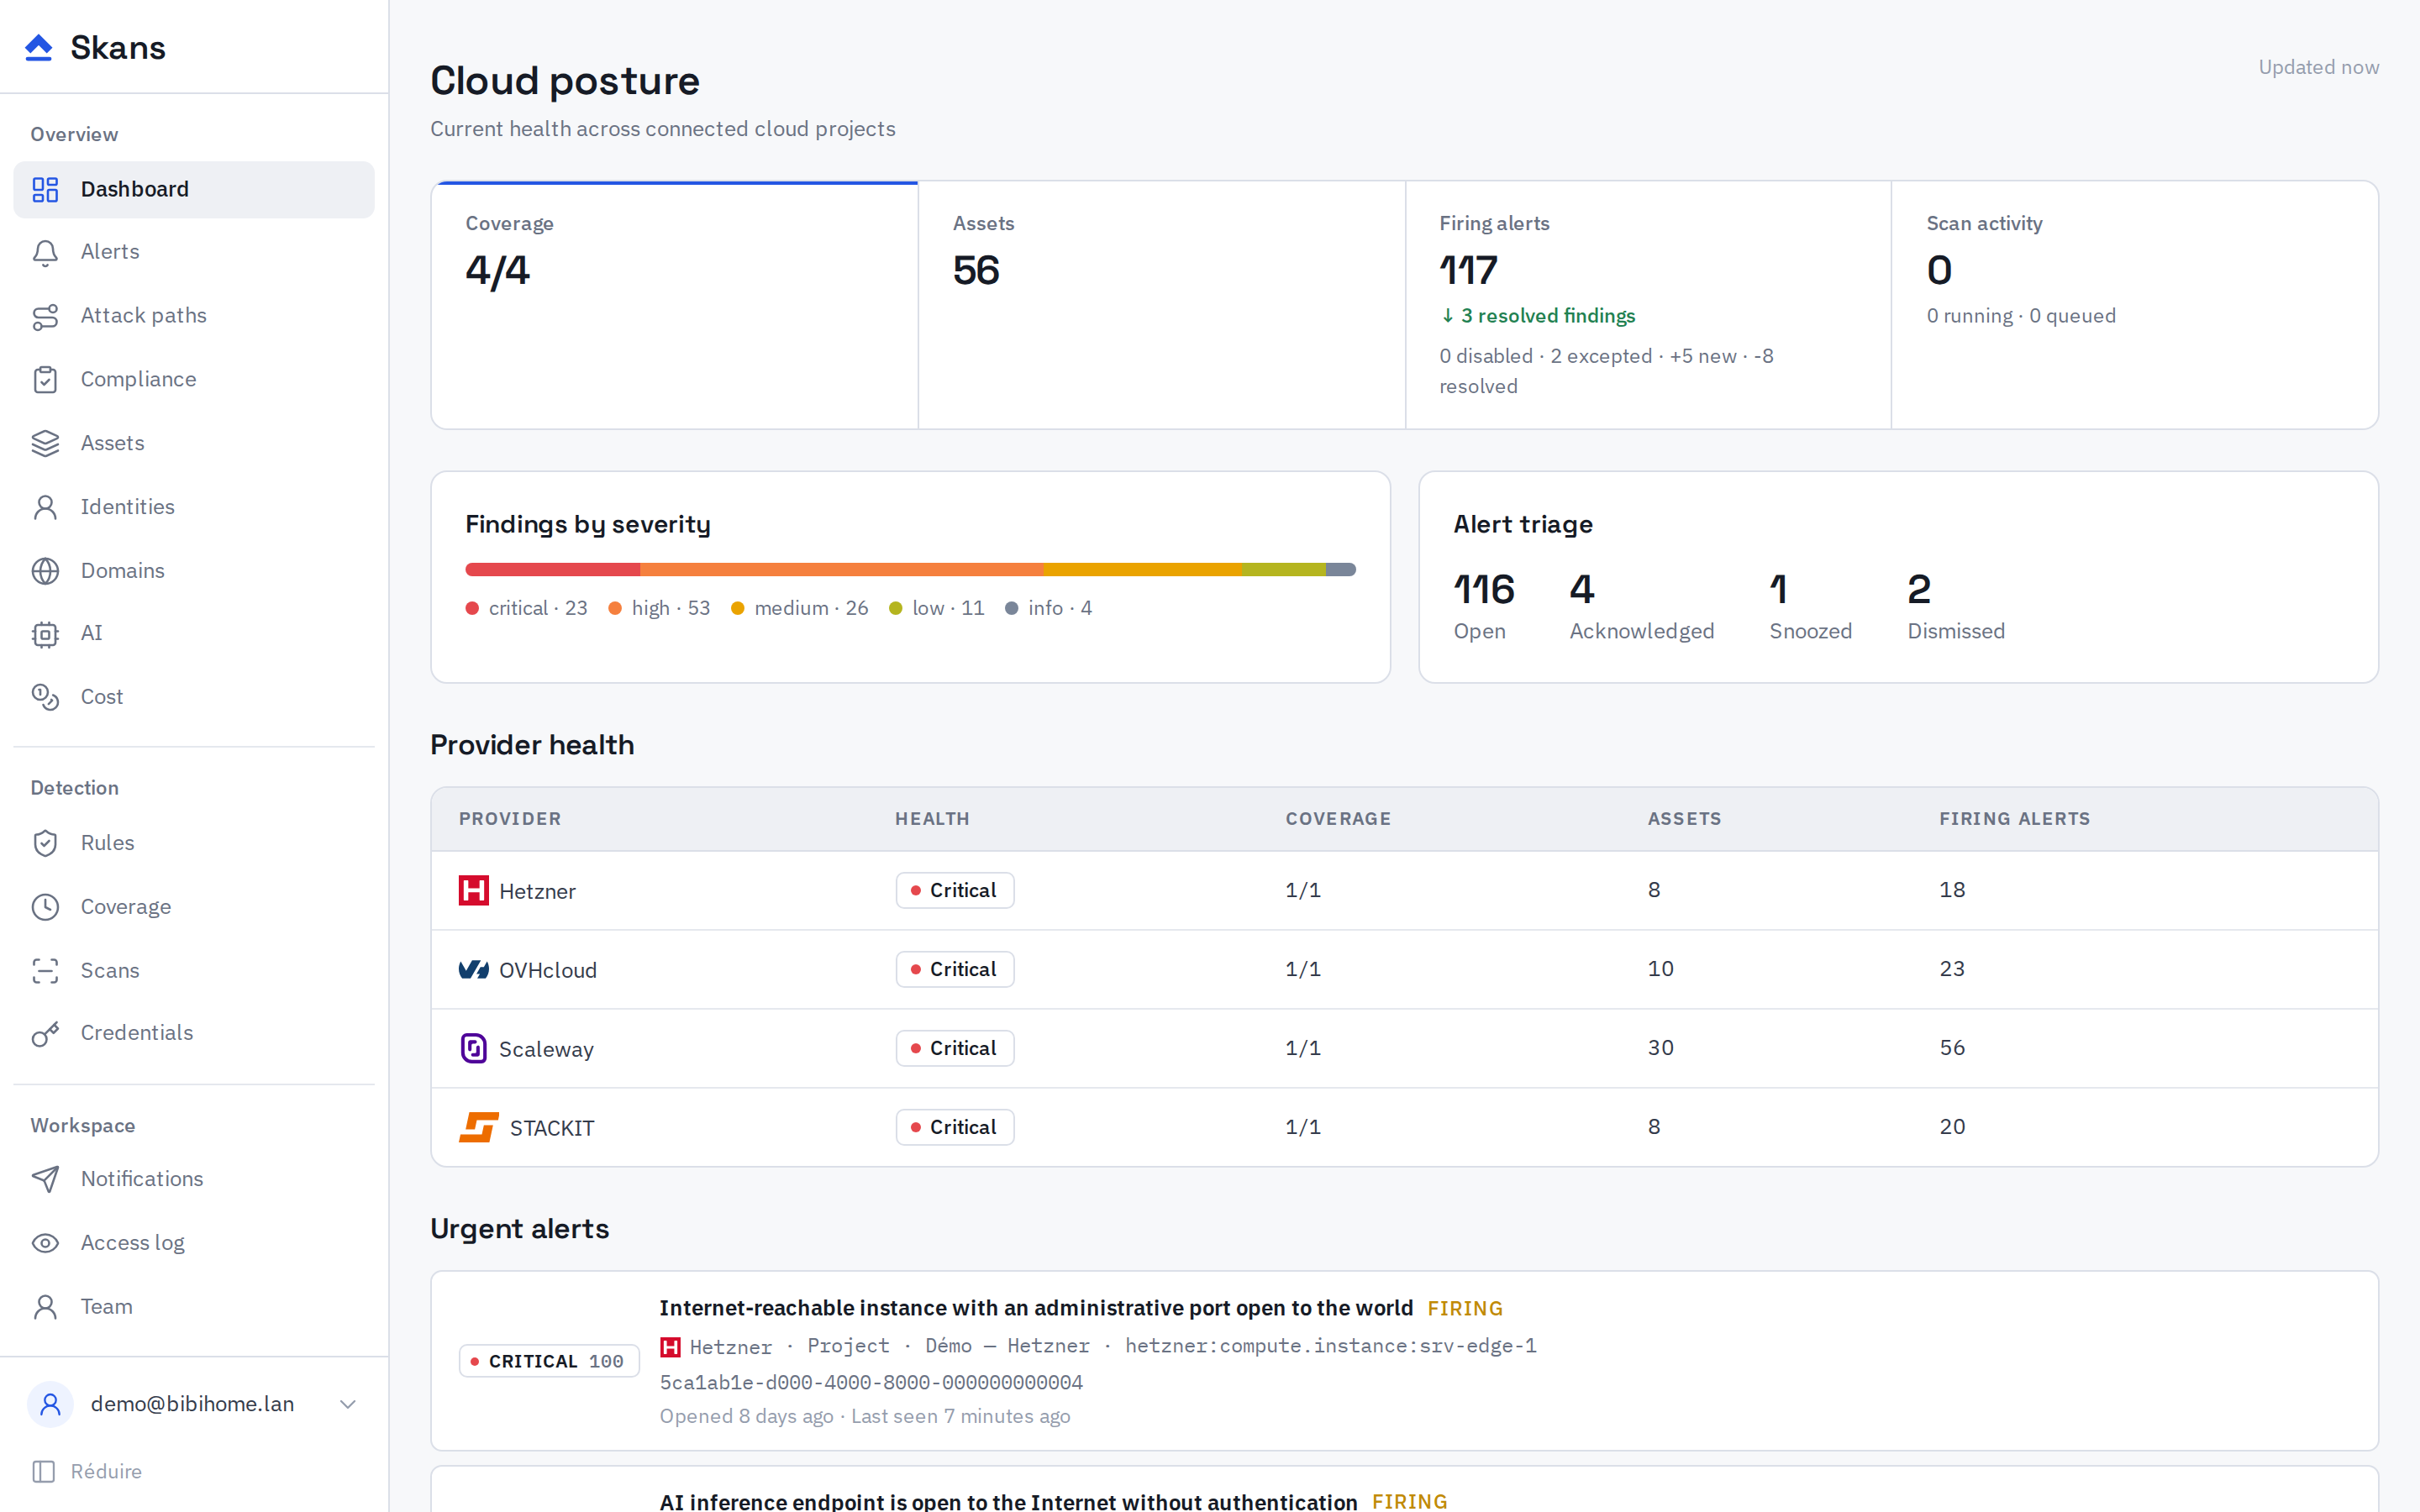
Task: Select the Scan activity summary card
Action: coord(2135,305)
